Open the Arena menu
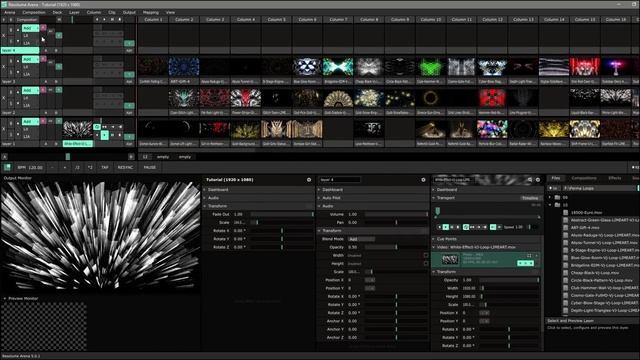Viewport: 640px width, 360px height. point(9,12)
